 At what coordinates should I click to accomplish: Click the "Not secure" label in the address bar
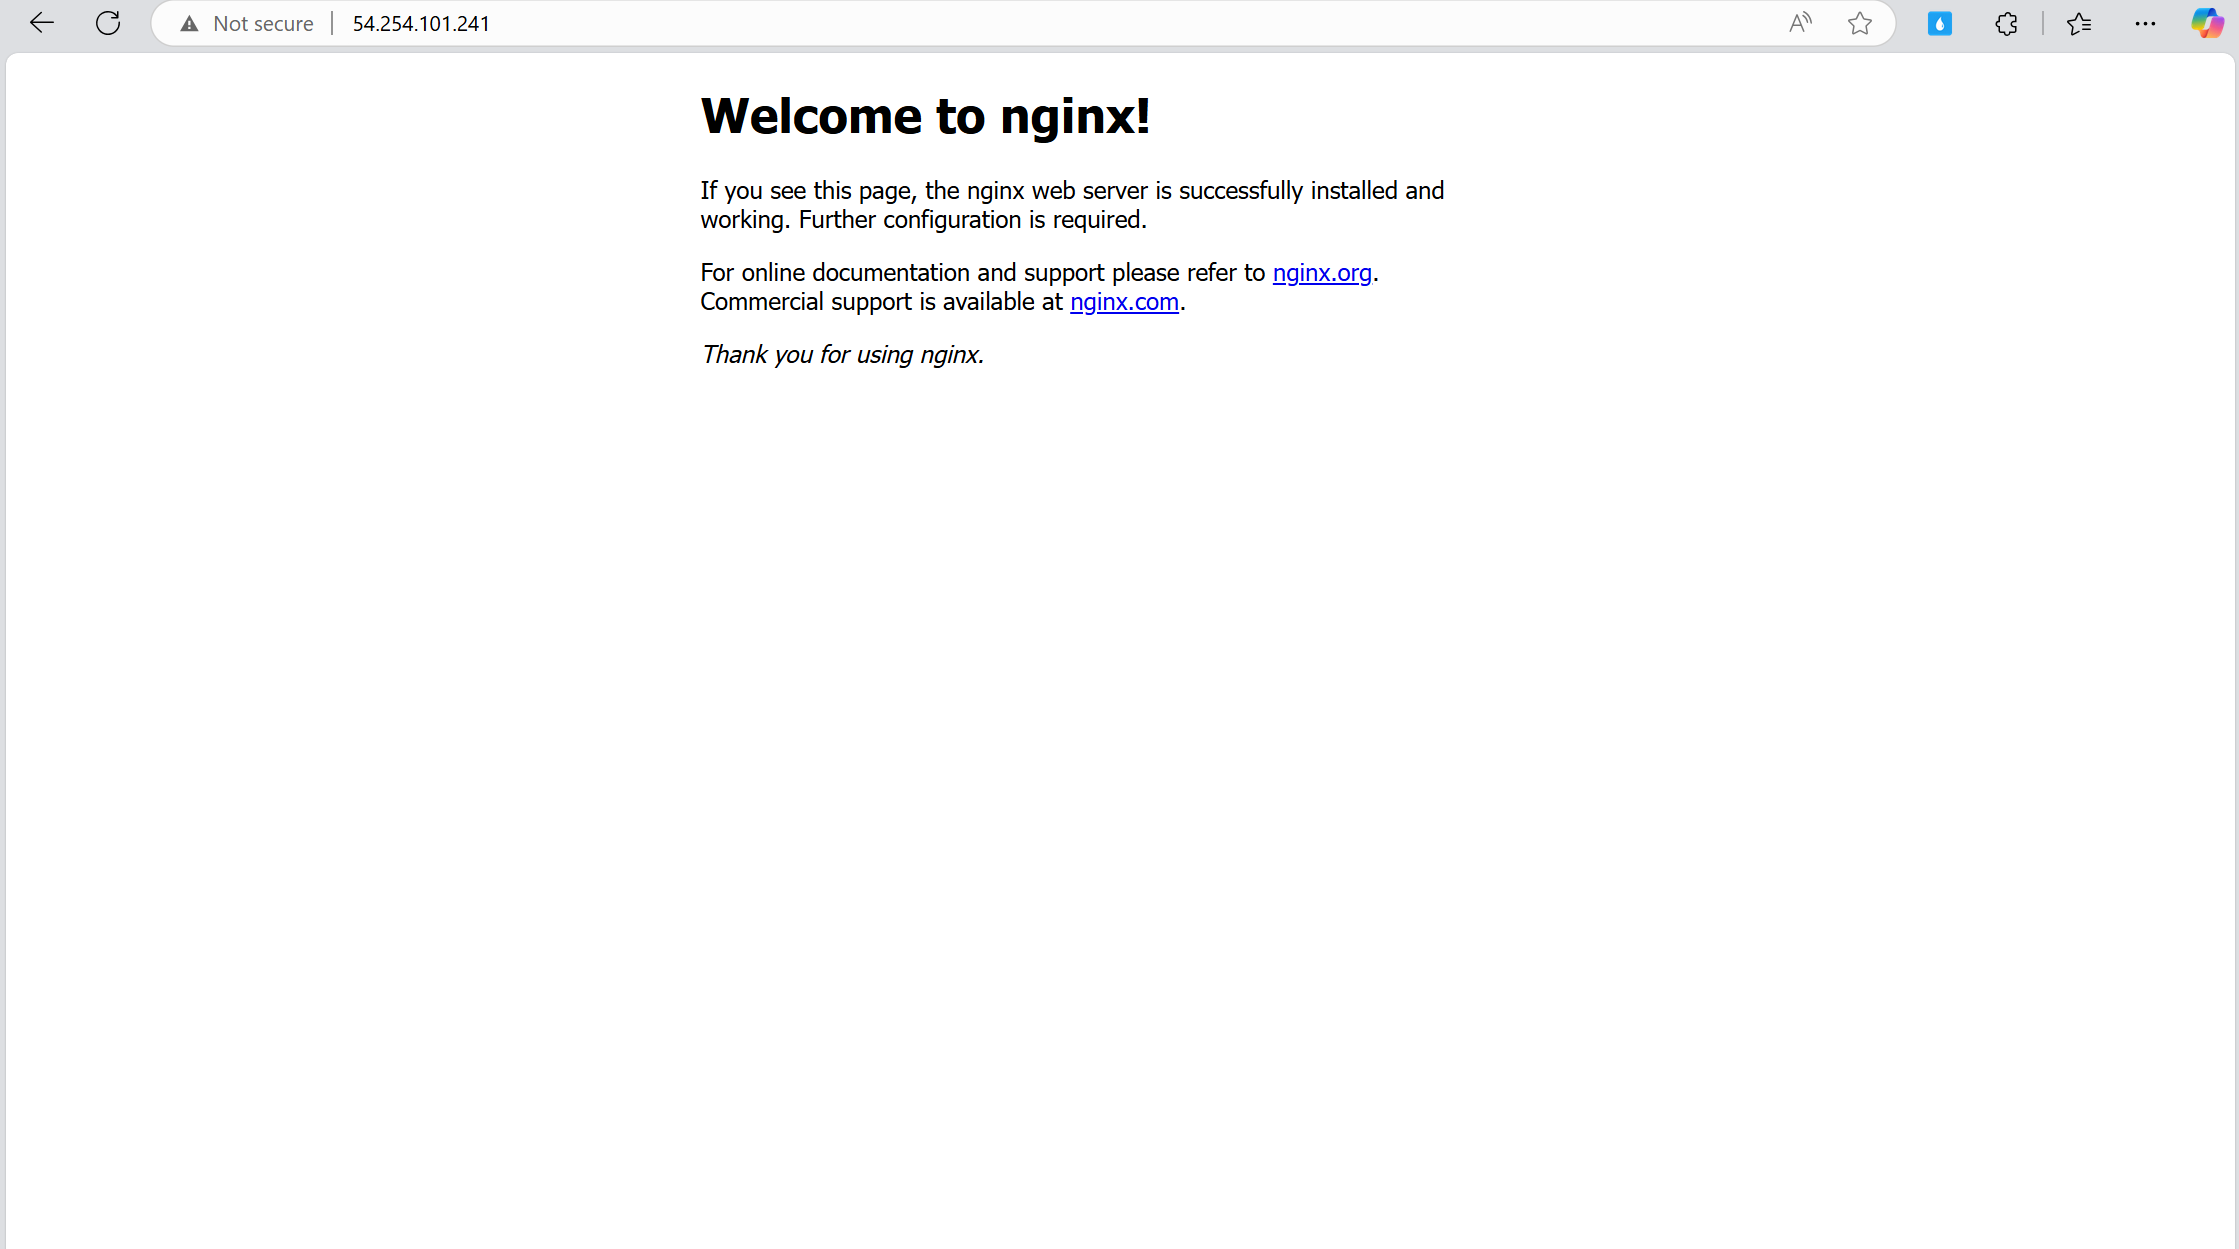(263, 24)
